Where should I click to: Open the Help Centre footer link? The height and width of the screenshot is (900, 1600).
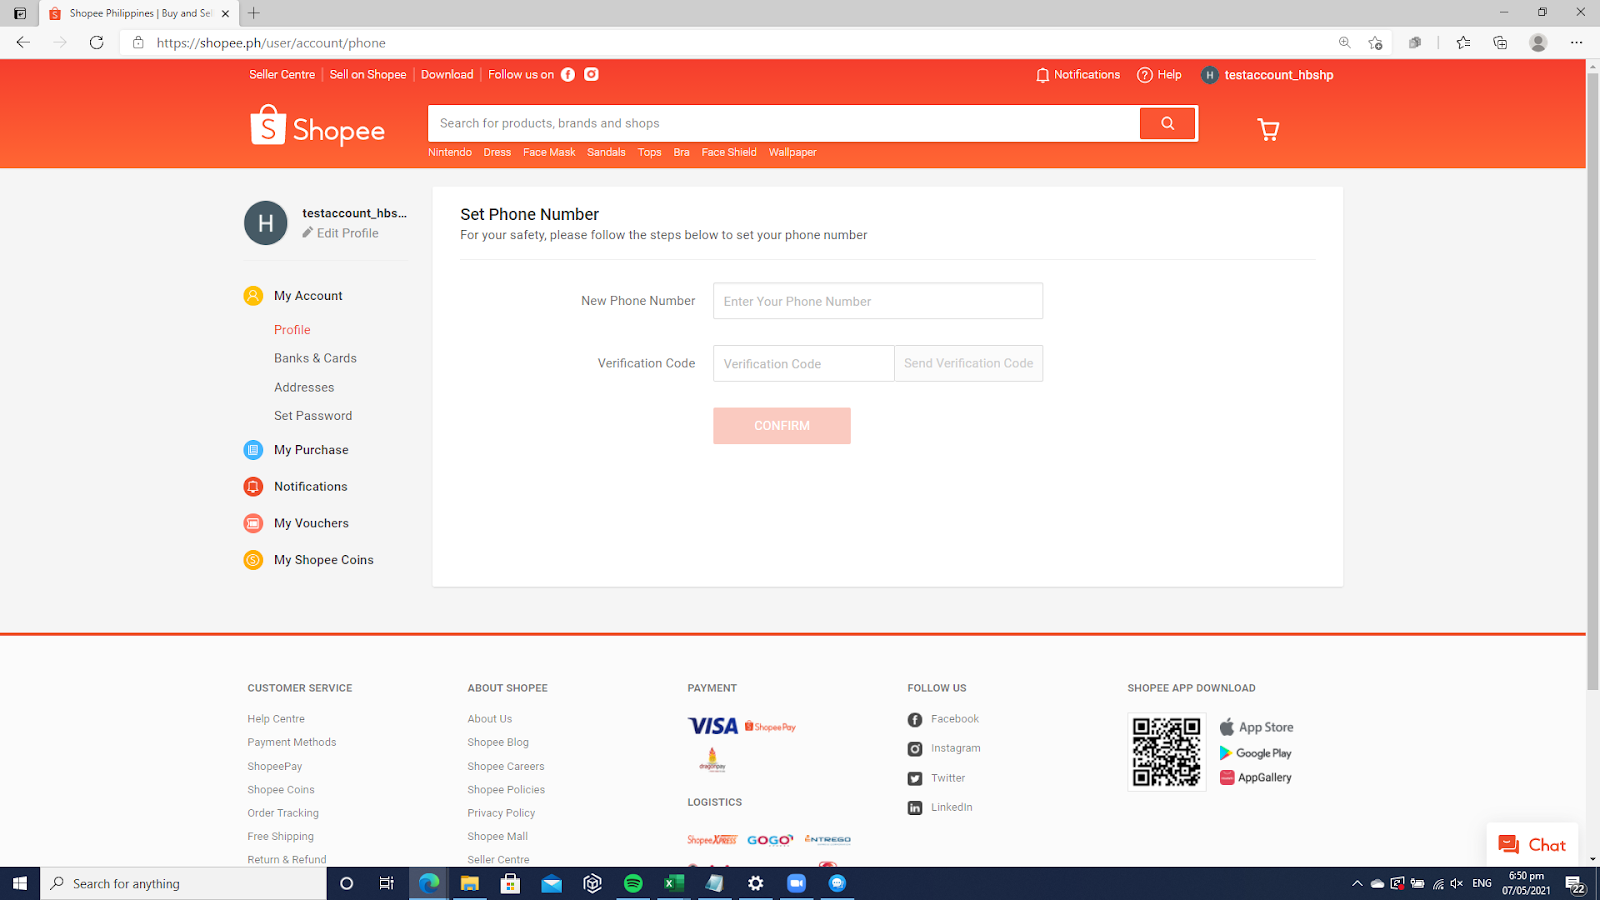click(275, 718)
